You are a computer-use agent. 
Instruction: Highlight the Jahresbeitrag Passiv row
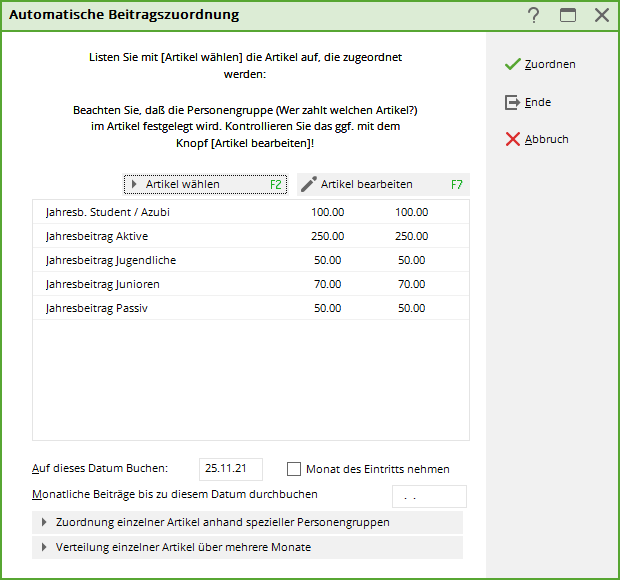pyautogui.click(x=96, y=308)
